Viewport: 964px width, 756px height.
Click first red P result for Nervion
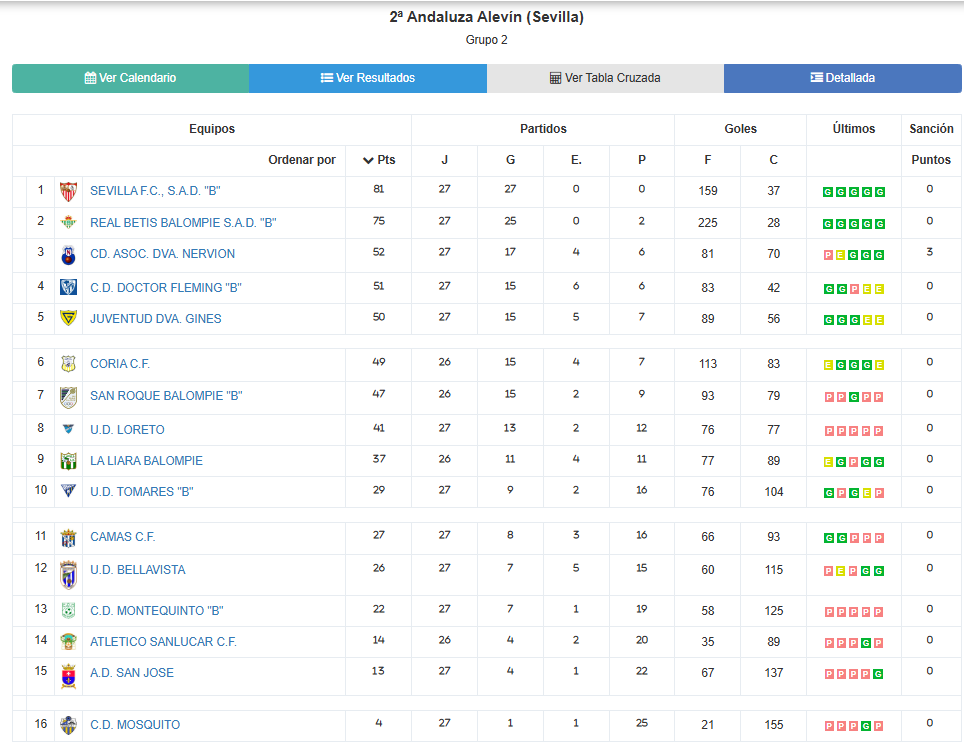click(828, 255)
